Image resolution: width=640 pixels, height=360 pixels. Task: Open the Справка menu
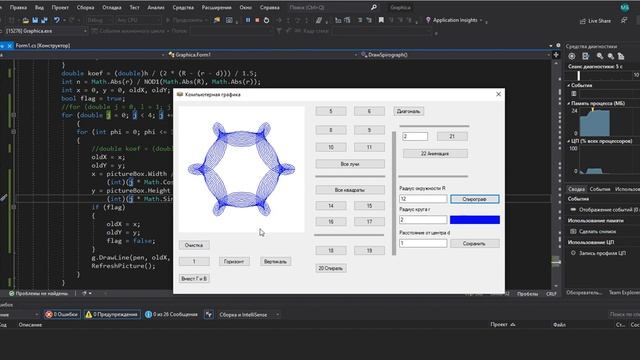click(270, 7)
